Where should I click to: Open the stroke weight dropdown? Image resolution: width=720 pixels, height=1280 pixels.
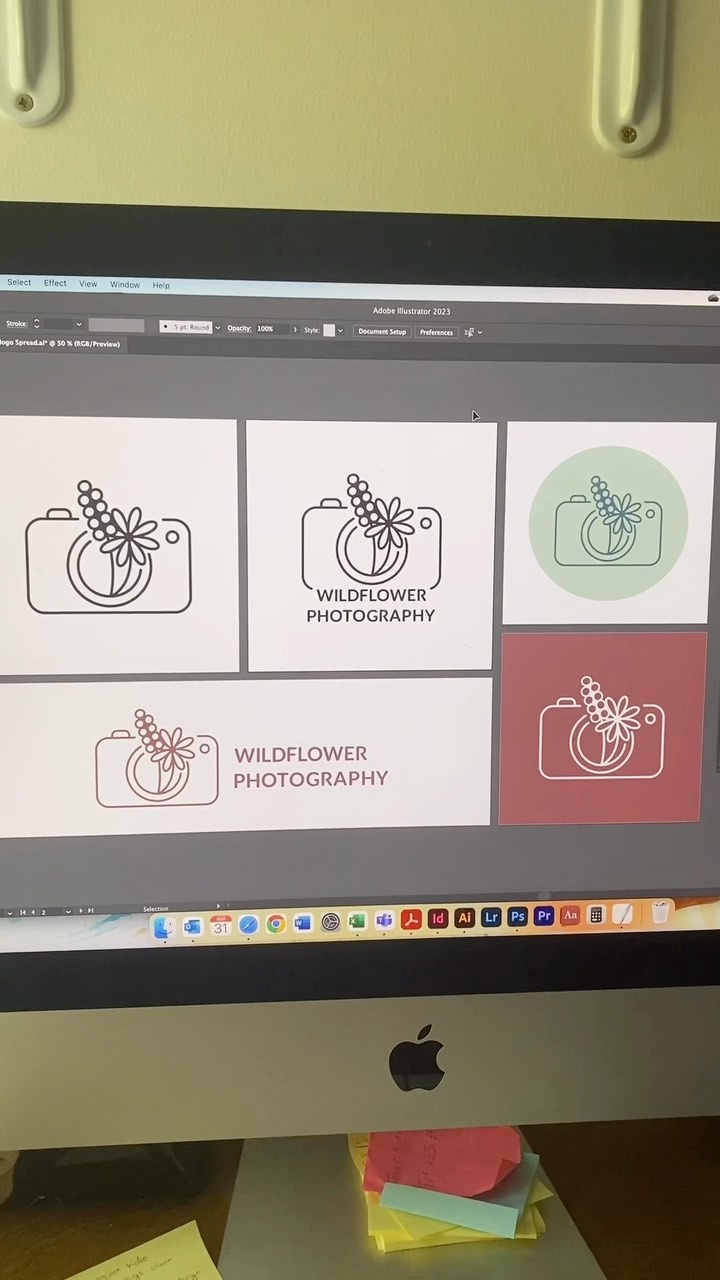[79, 324]
